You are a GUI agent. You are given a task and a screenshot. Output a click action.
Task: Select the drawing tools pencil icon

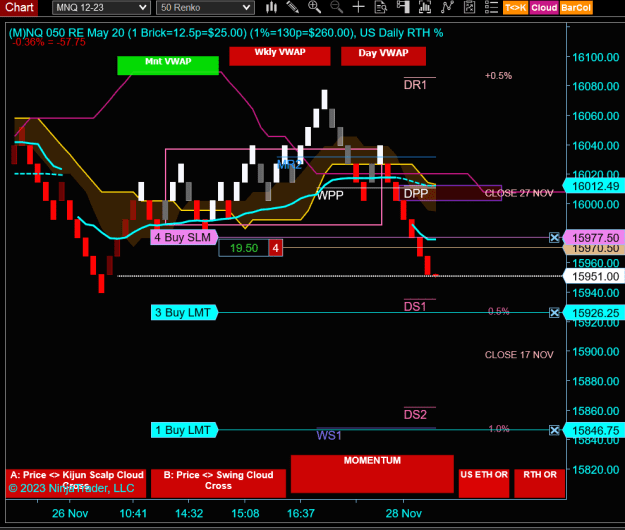coord(293,7)
